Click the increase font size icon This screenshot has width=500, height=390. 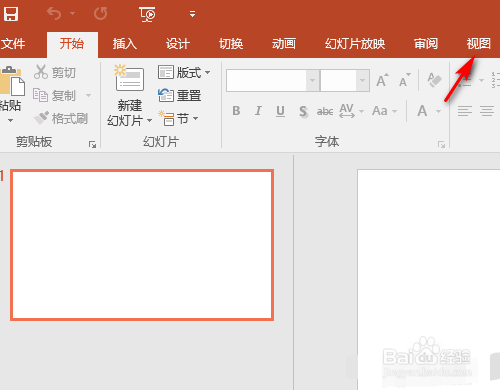[x=382, y=80]
